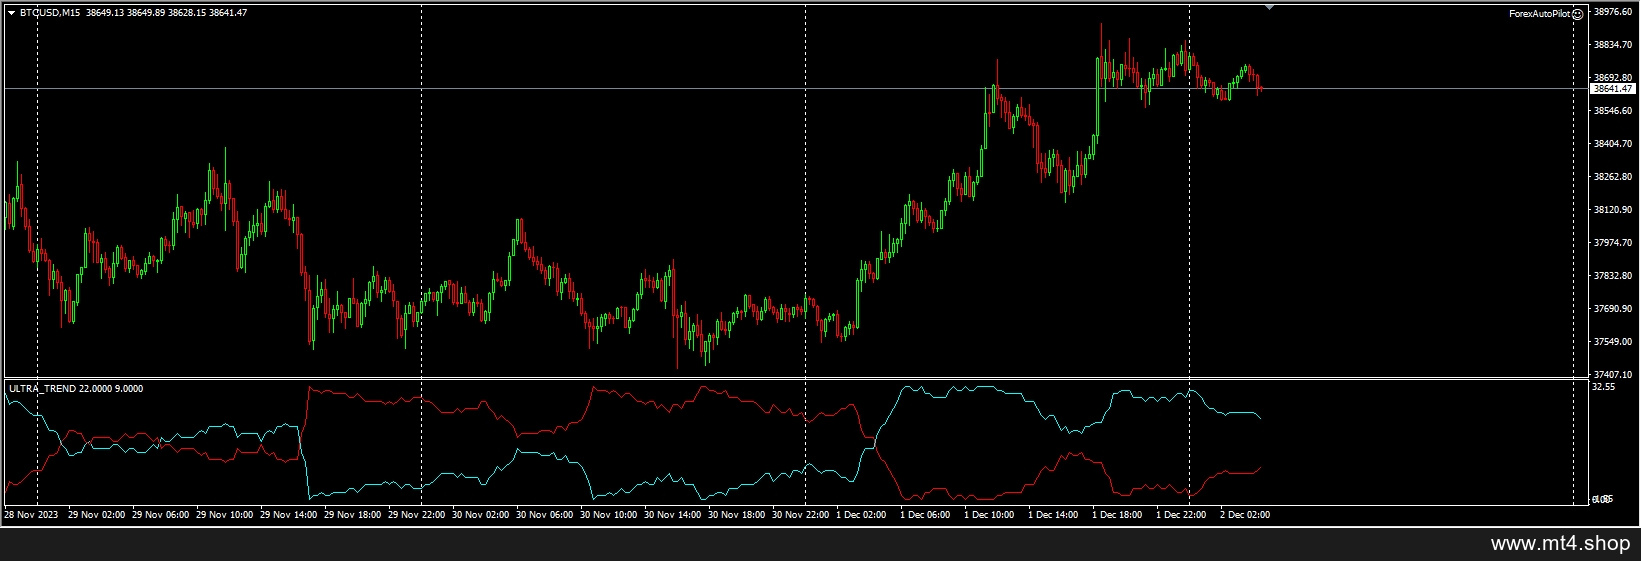The width and height of the screenshot is (1641, 561).
Task: Click the 38976.60 price axis label
Action: (x=1612, y=12)
